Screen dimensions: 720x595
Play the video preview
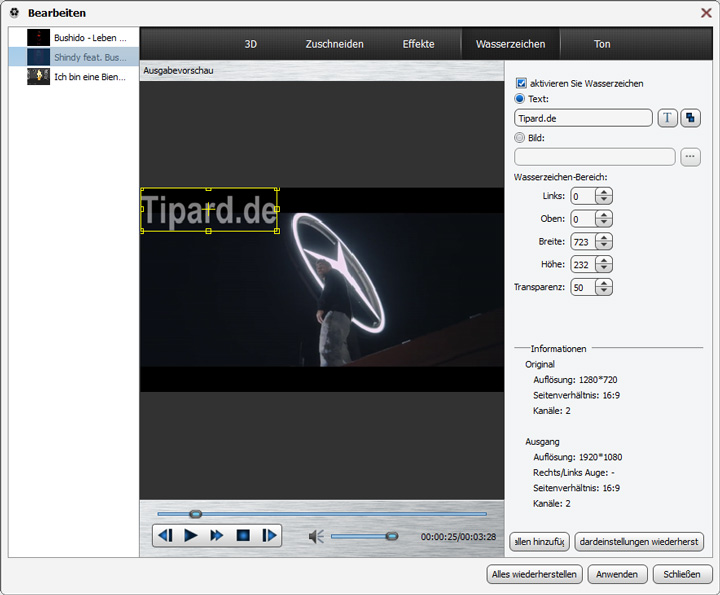(x=191, y=535)
